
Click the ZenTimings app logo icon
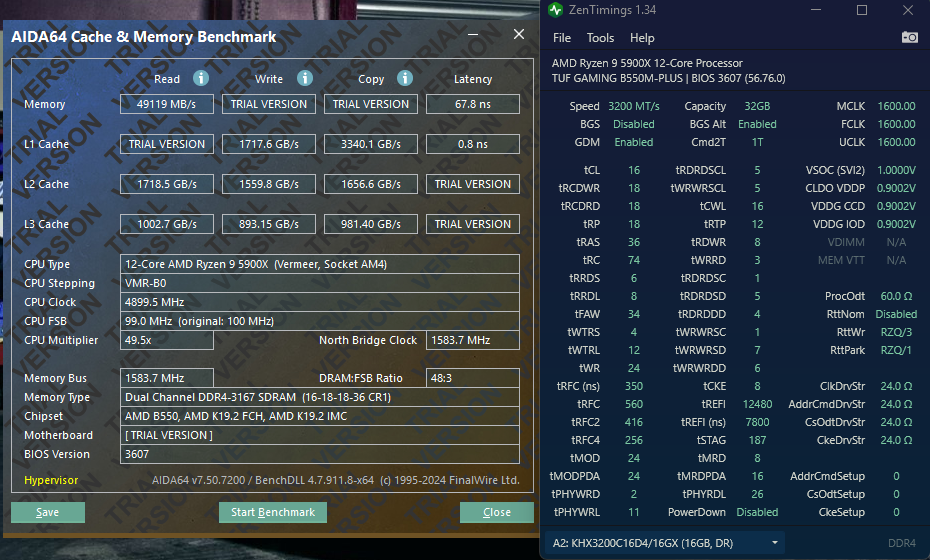[555, 9]
